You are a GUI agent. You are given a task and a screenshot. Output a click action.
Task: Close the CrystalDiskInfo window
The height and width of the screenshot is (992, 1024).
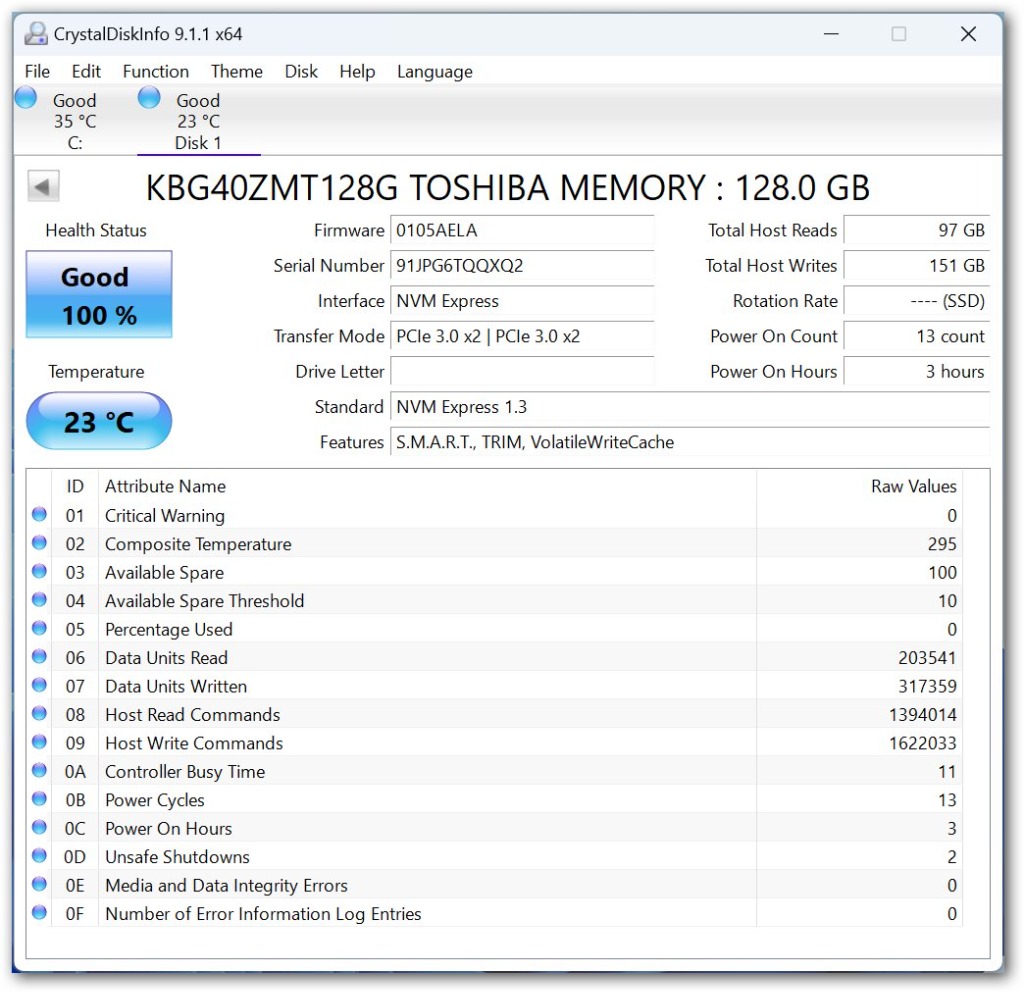click(x=968, y=34)
